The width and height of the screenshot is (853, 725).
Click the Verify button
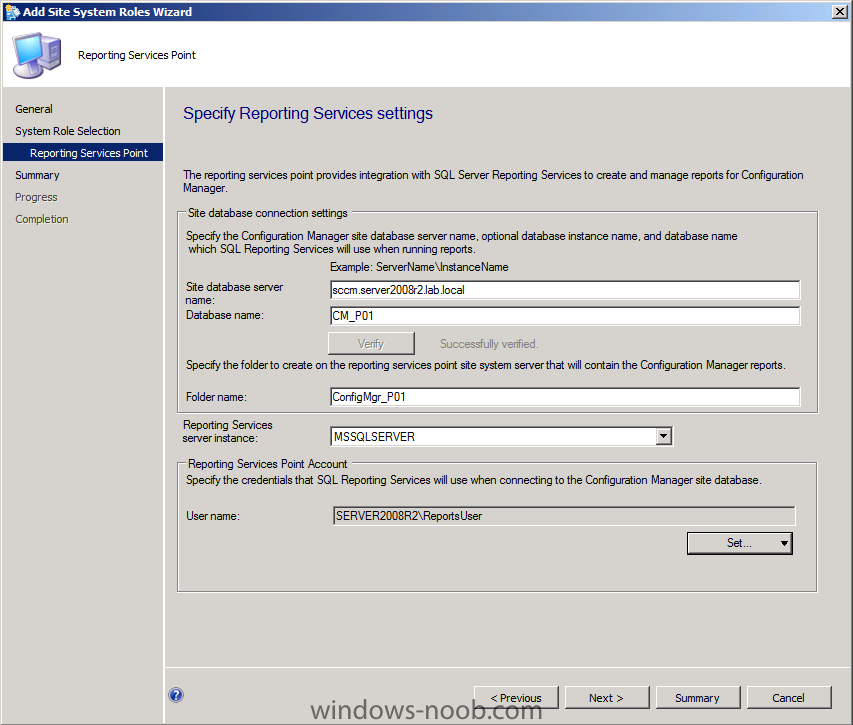[x=371, y=344]
